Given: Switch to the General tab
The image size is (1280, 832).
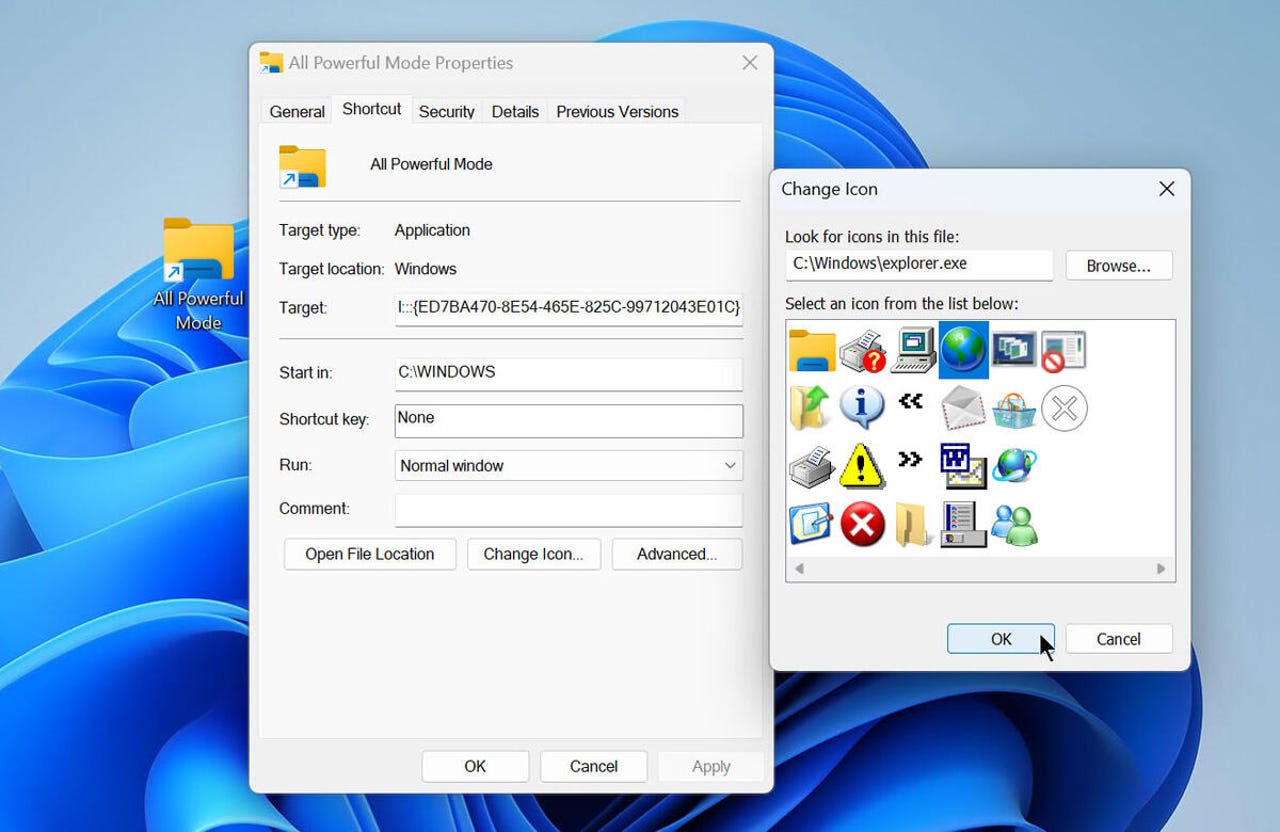Looking at the screenshot, I should pyautogui.click(x=297, y=111).
